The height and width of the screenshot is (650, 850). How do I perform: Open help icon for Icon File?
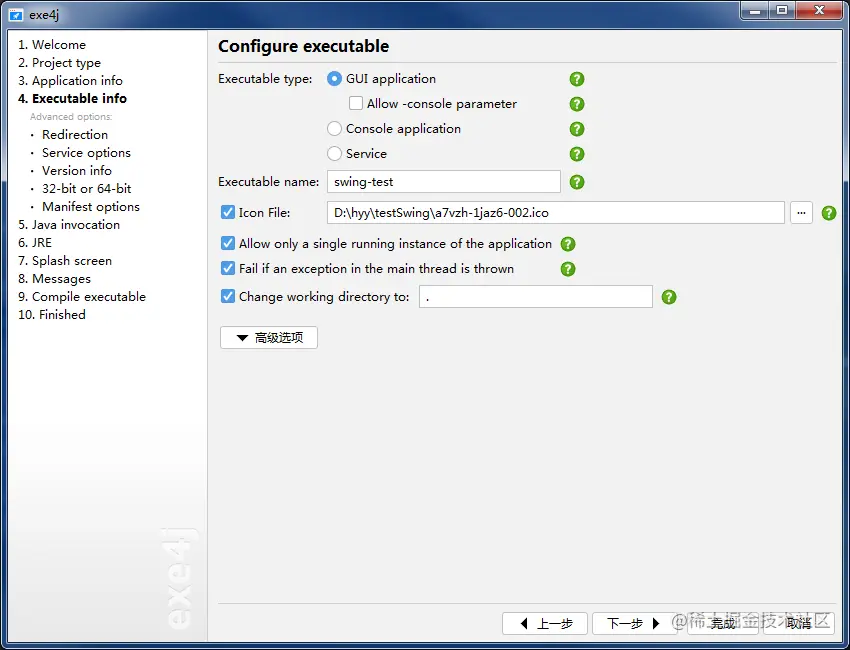pyautogui.click(x=829, y=213)
